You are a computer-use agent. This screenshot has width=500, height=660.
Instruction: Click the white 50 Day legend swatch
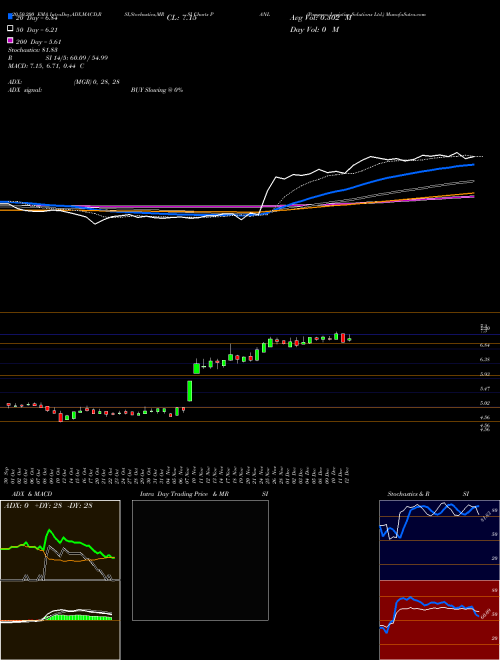10,29
